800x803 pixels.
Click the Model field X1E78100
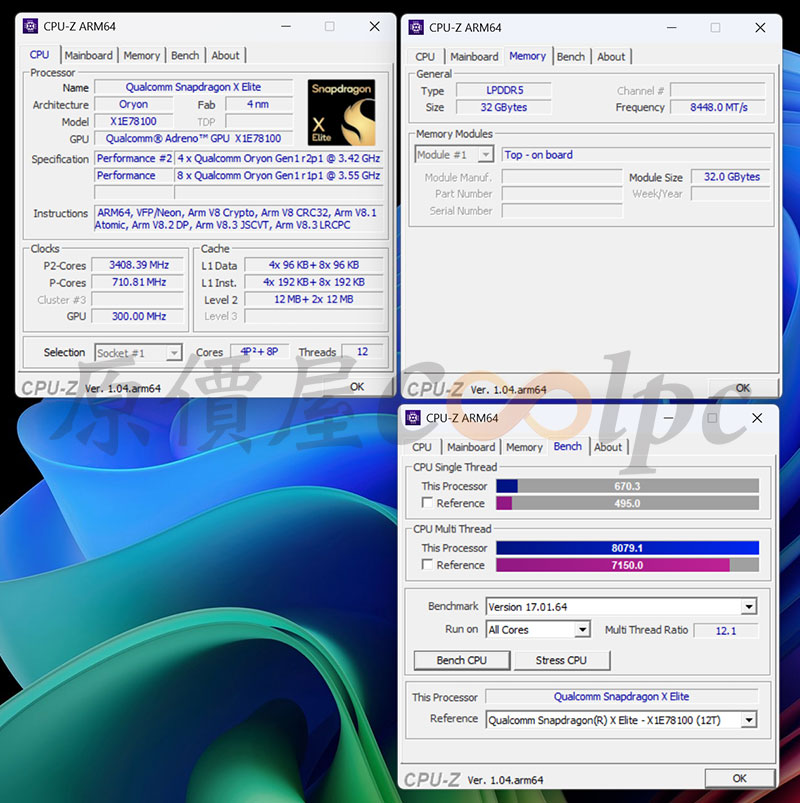[x=134, y=121]
